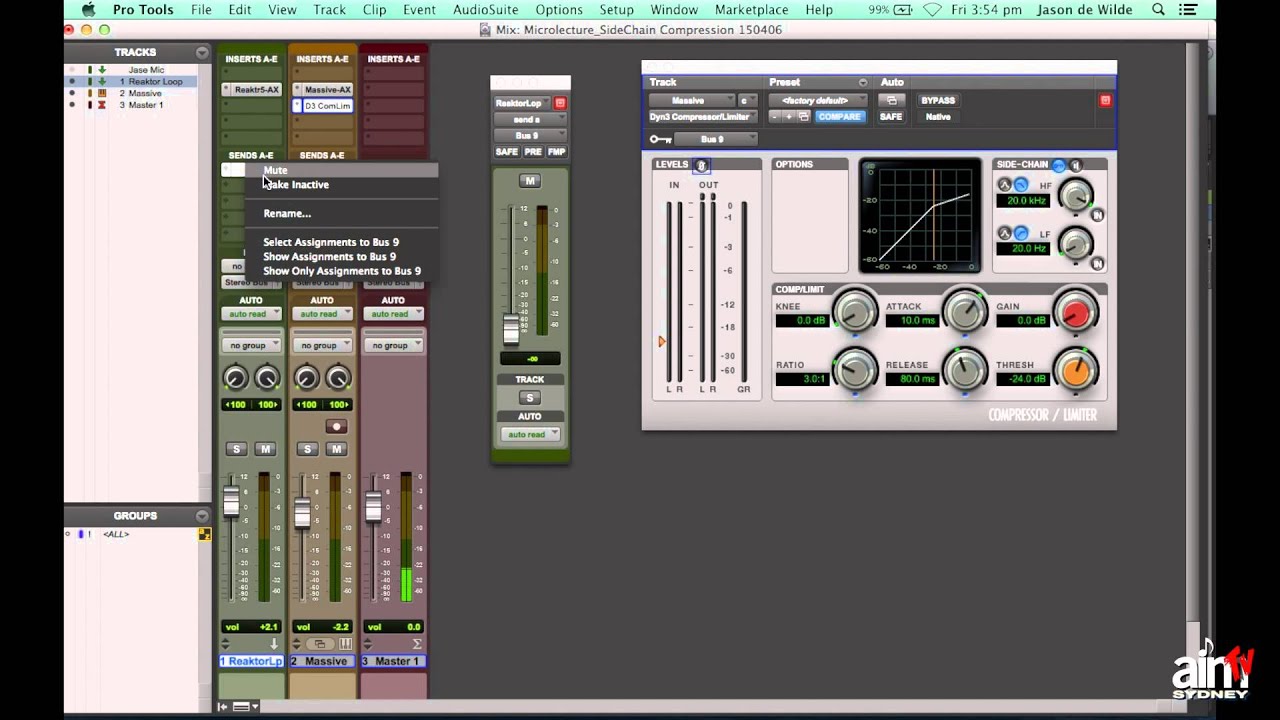This screenshot has width=1280, height=720.
Task: Open the factory default preset dropdown
Action: (819, 100)
